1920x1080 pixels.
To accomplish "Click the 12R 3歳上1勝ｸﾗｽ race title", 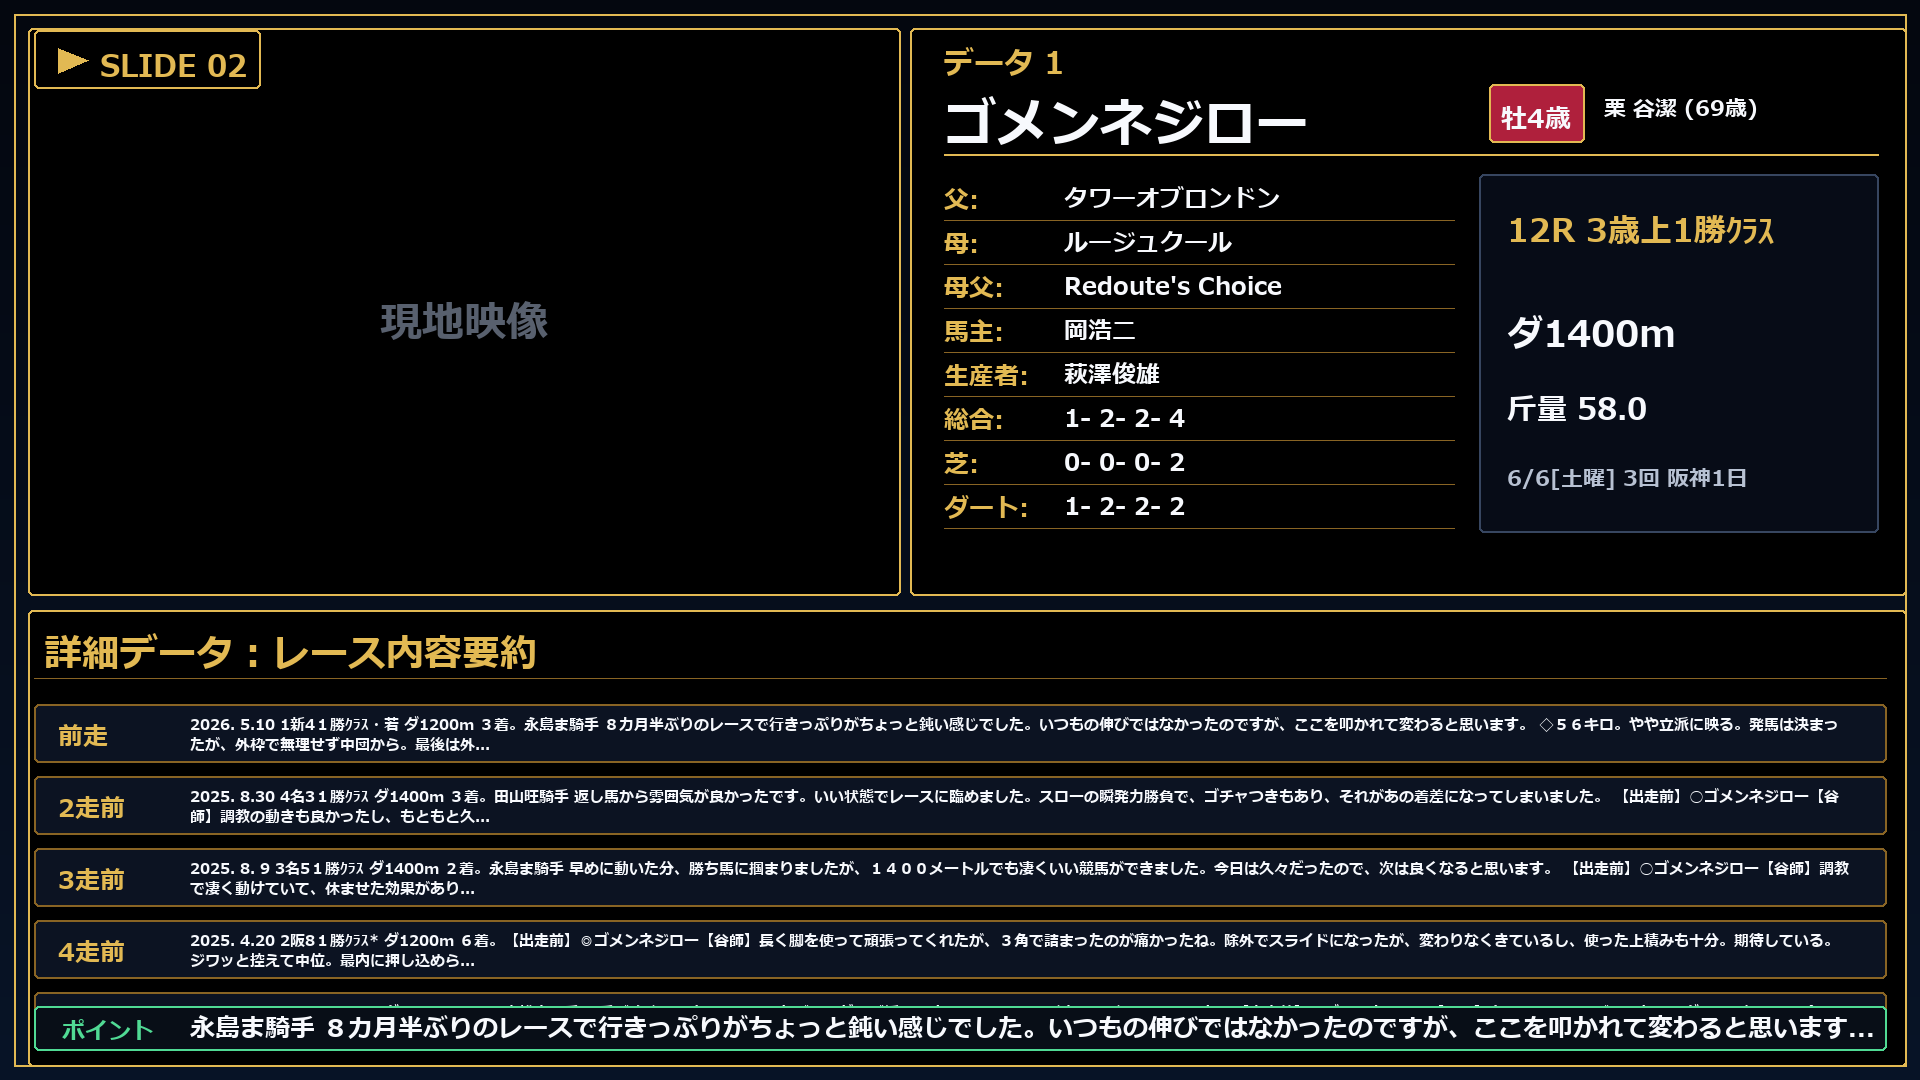I will [1641, 231].
